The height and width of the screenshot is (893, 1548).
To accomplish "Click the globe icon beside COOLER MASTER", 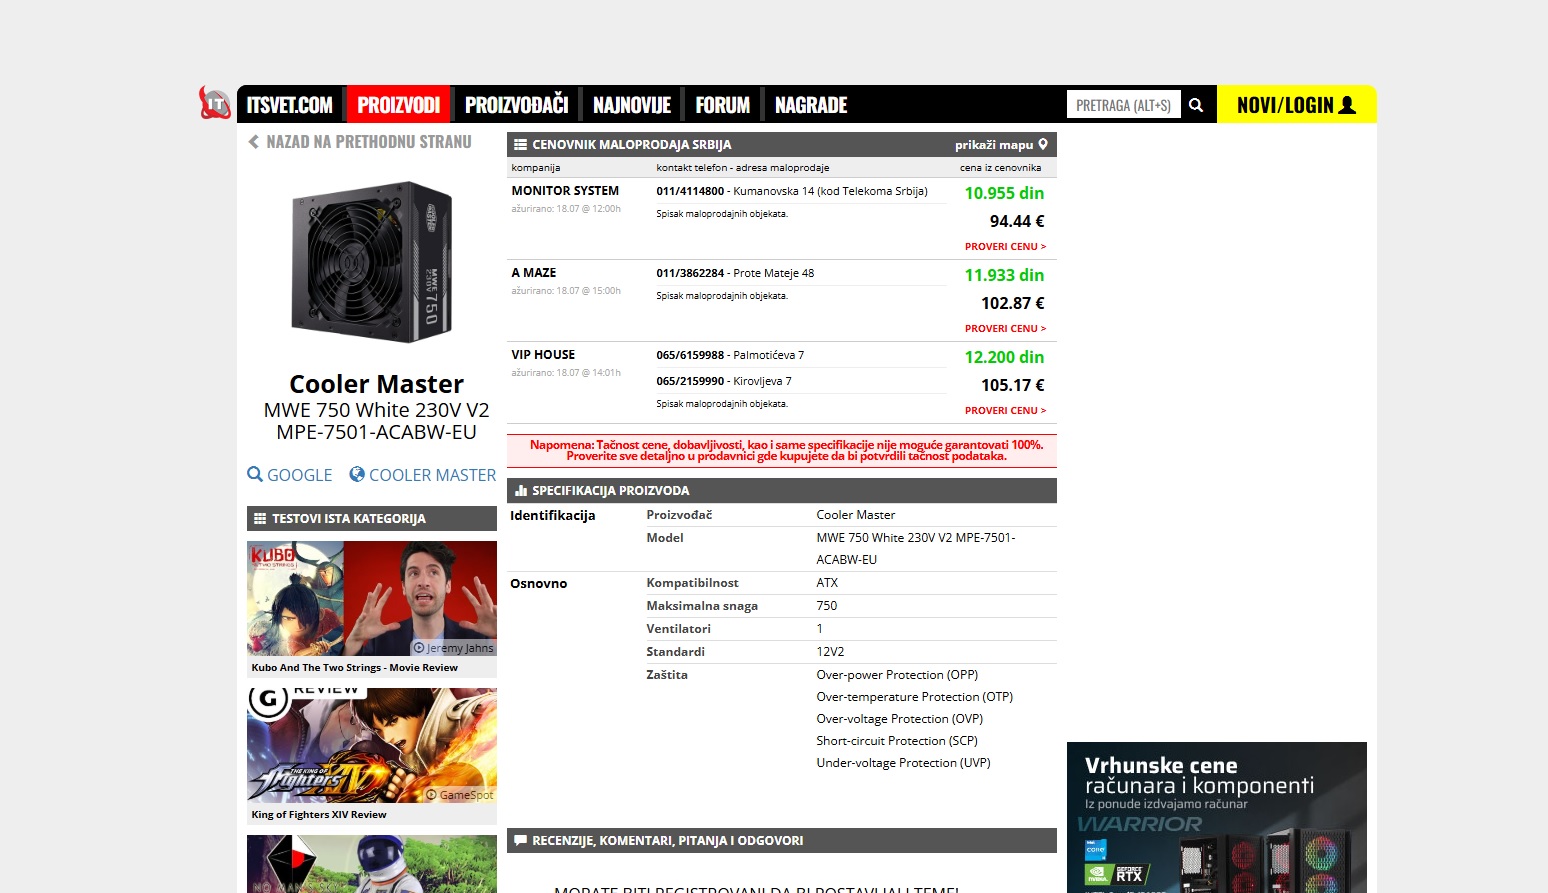I will coord(357,474).
